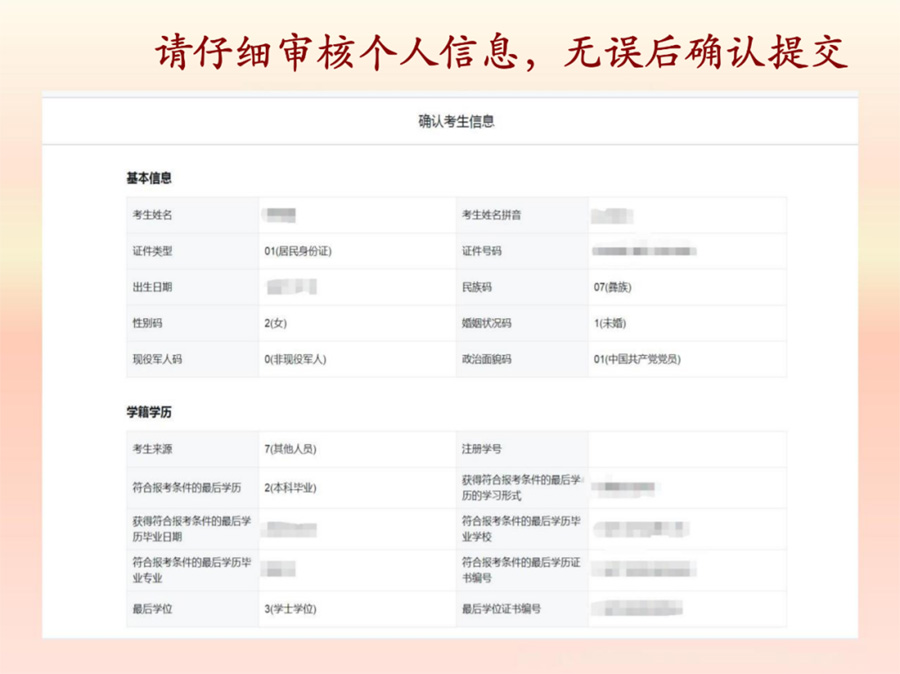Screen dimensions: 900x674
Task: Select the 3(学士学位) final degree value
Action: [290, 608]
